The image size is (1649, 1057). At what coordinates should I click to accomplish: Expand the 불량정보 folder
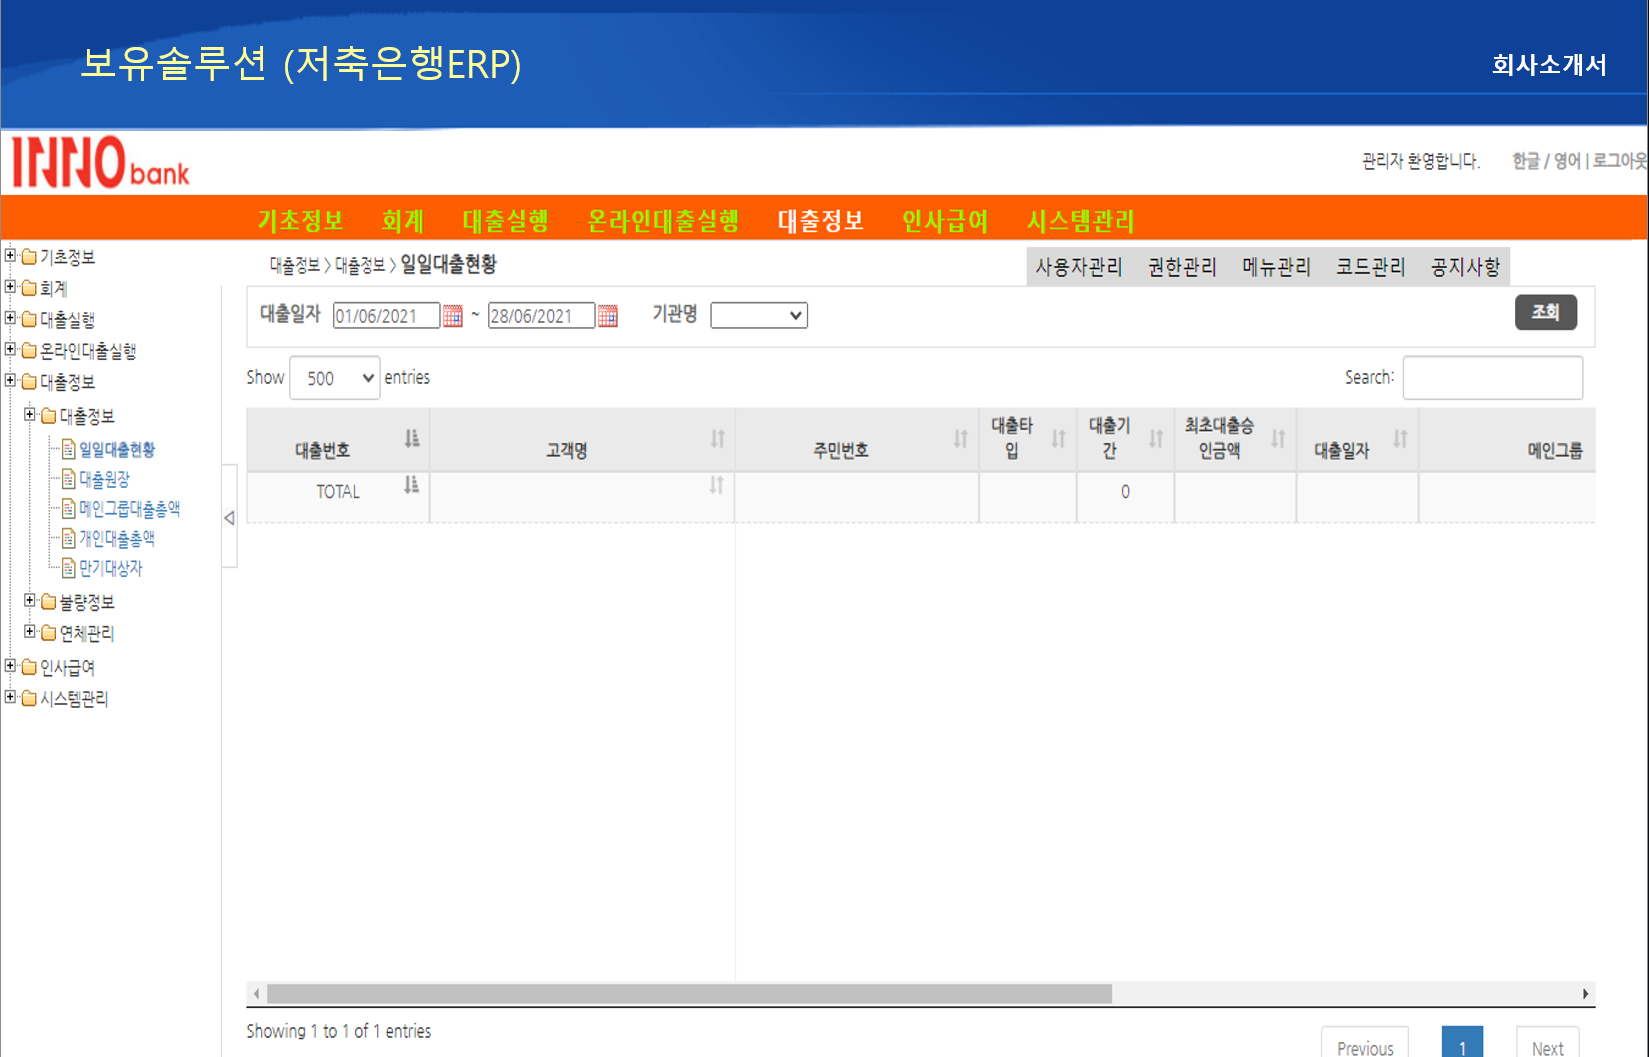[30, 602]
